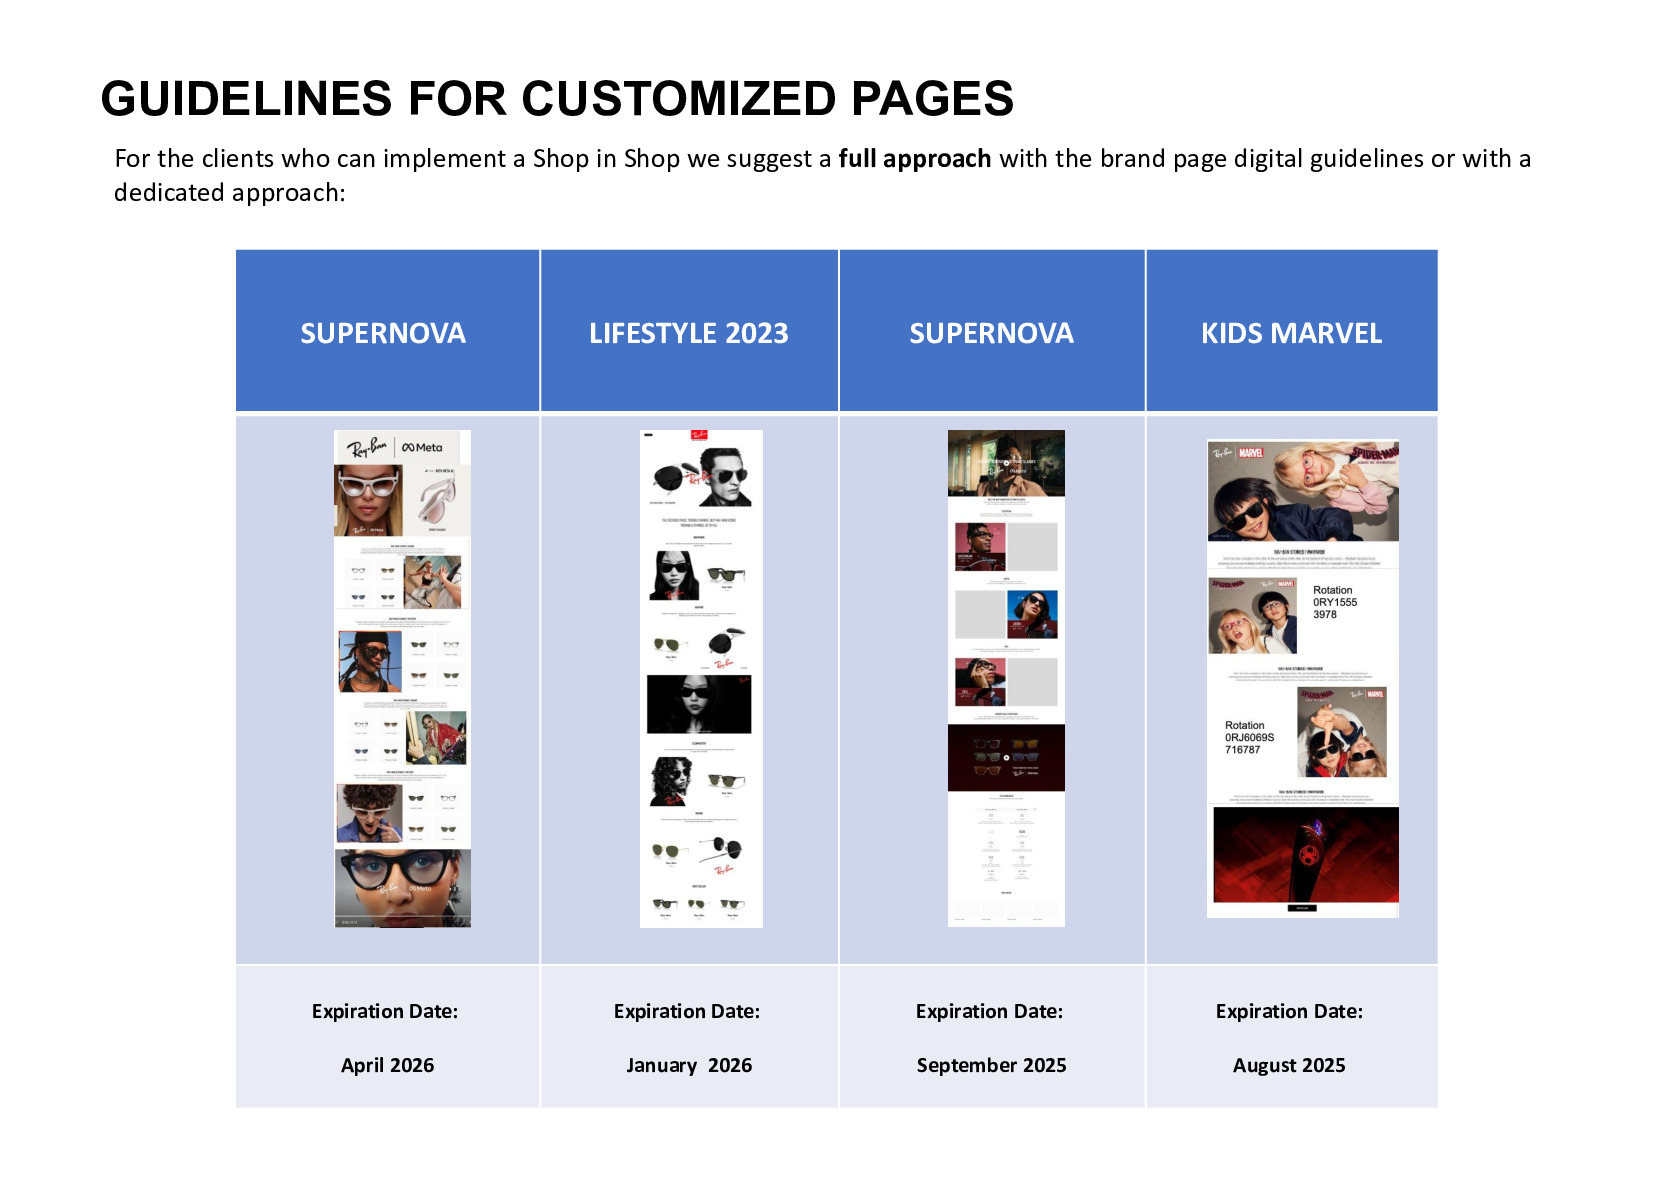
Task: Click the Ray-Ban Meta logo in the first thumbnail
Action: tap(394, 447)
